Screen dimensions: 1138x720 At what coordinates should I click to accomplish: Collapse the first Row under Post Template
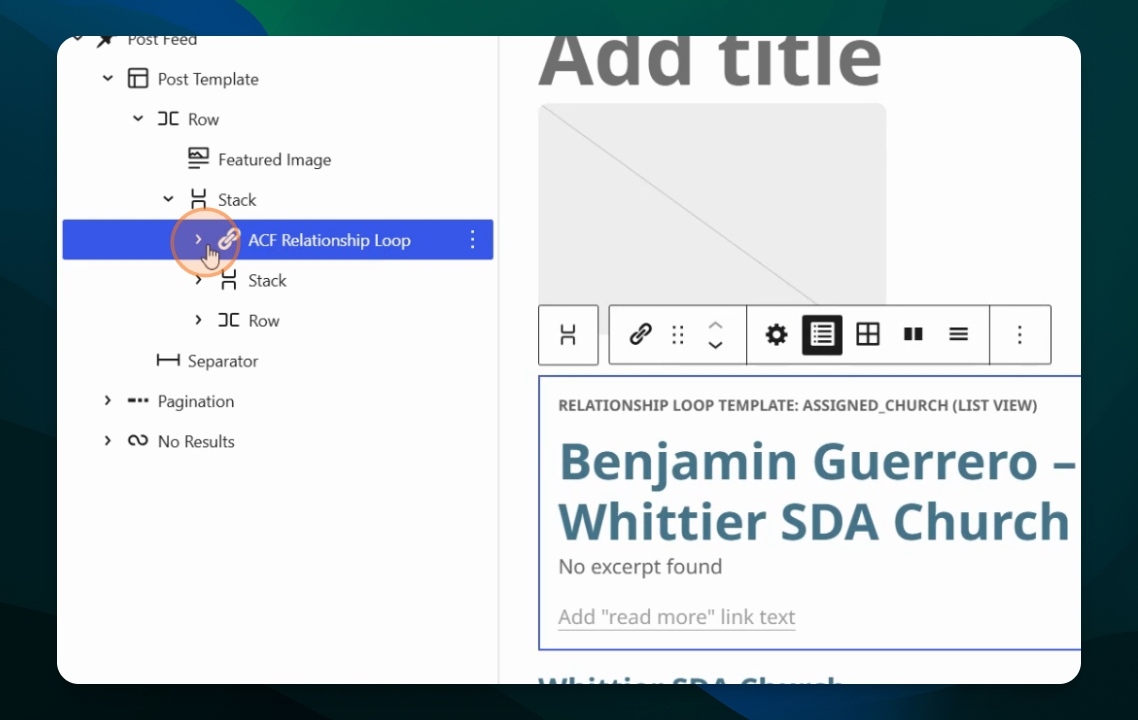pyautogui.click(x=138, y=118)
